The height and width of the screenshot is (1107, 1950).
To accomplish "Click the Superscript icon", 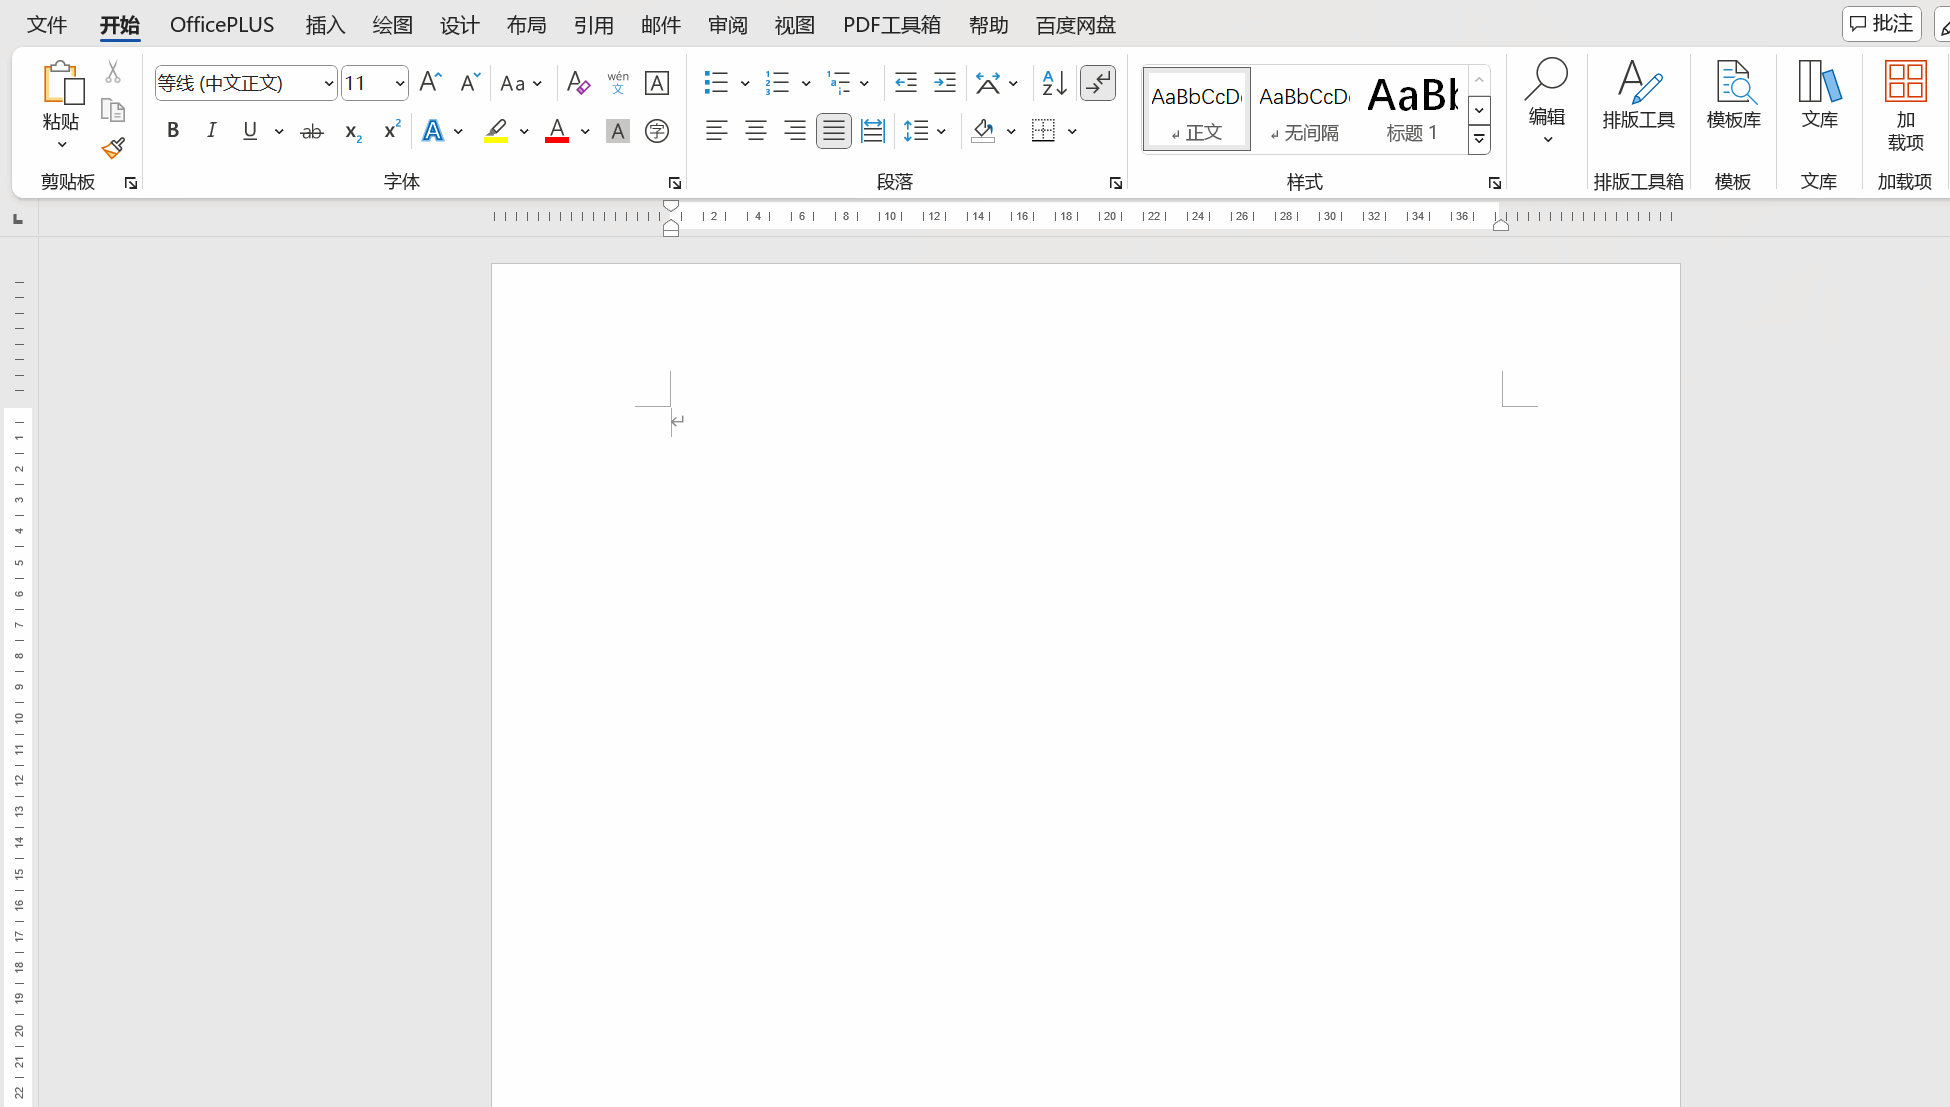I will click(x=392, y=131).
